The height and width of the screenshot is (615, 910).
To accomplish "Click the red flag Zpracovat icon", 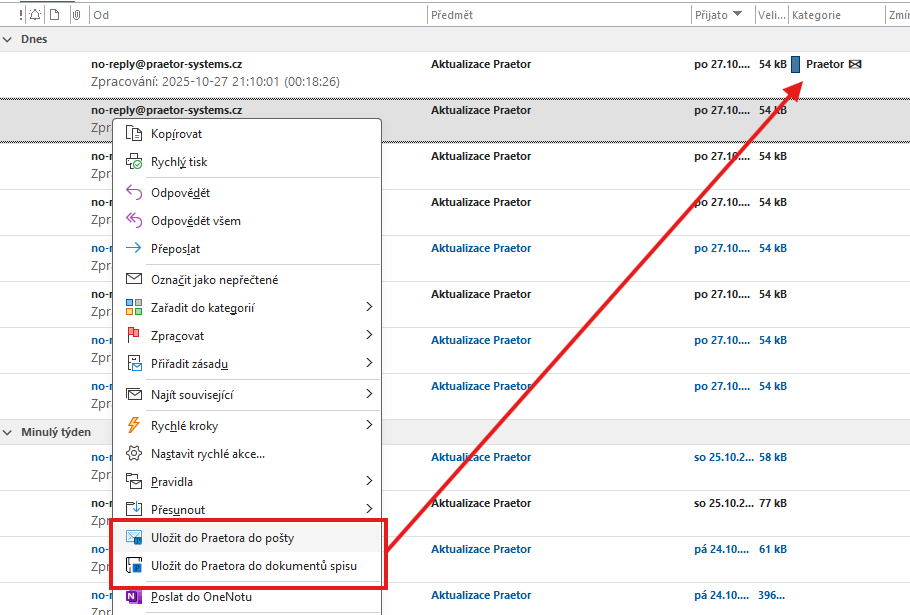I will (x=134, y=335).
